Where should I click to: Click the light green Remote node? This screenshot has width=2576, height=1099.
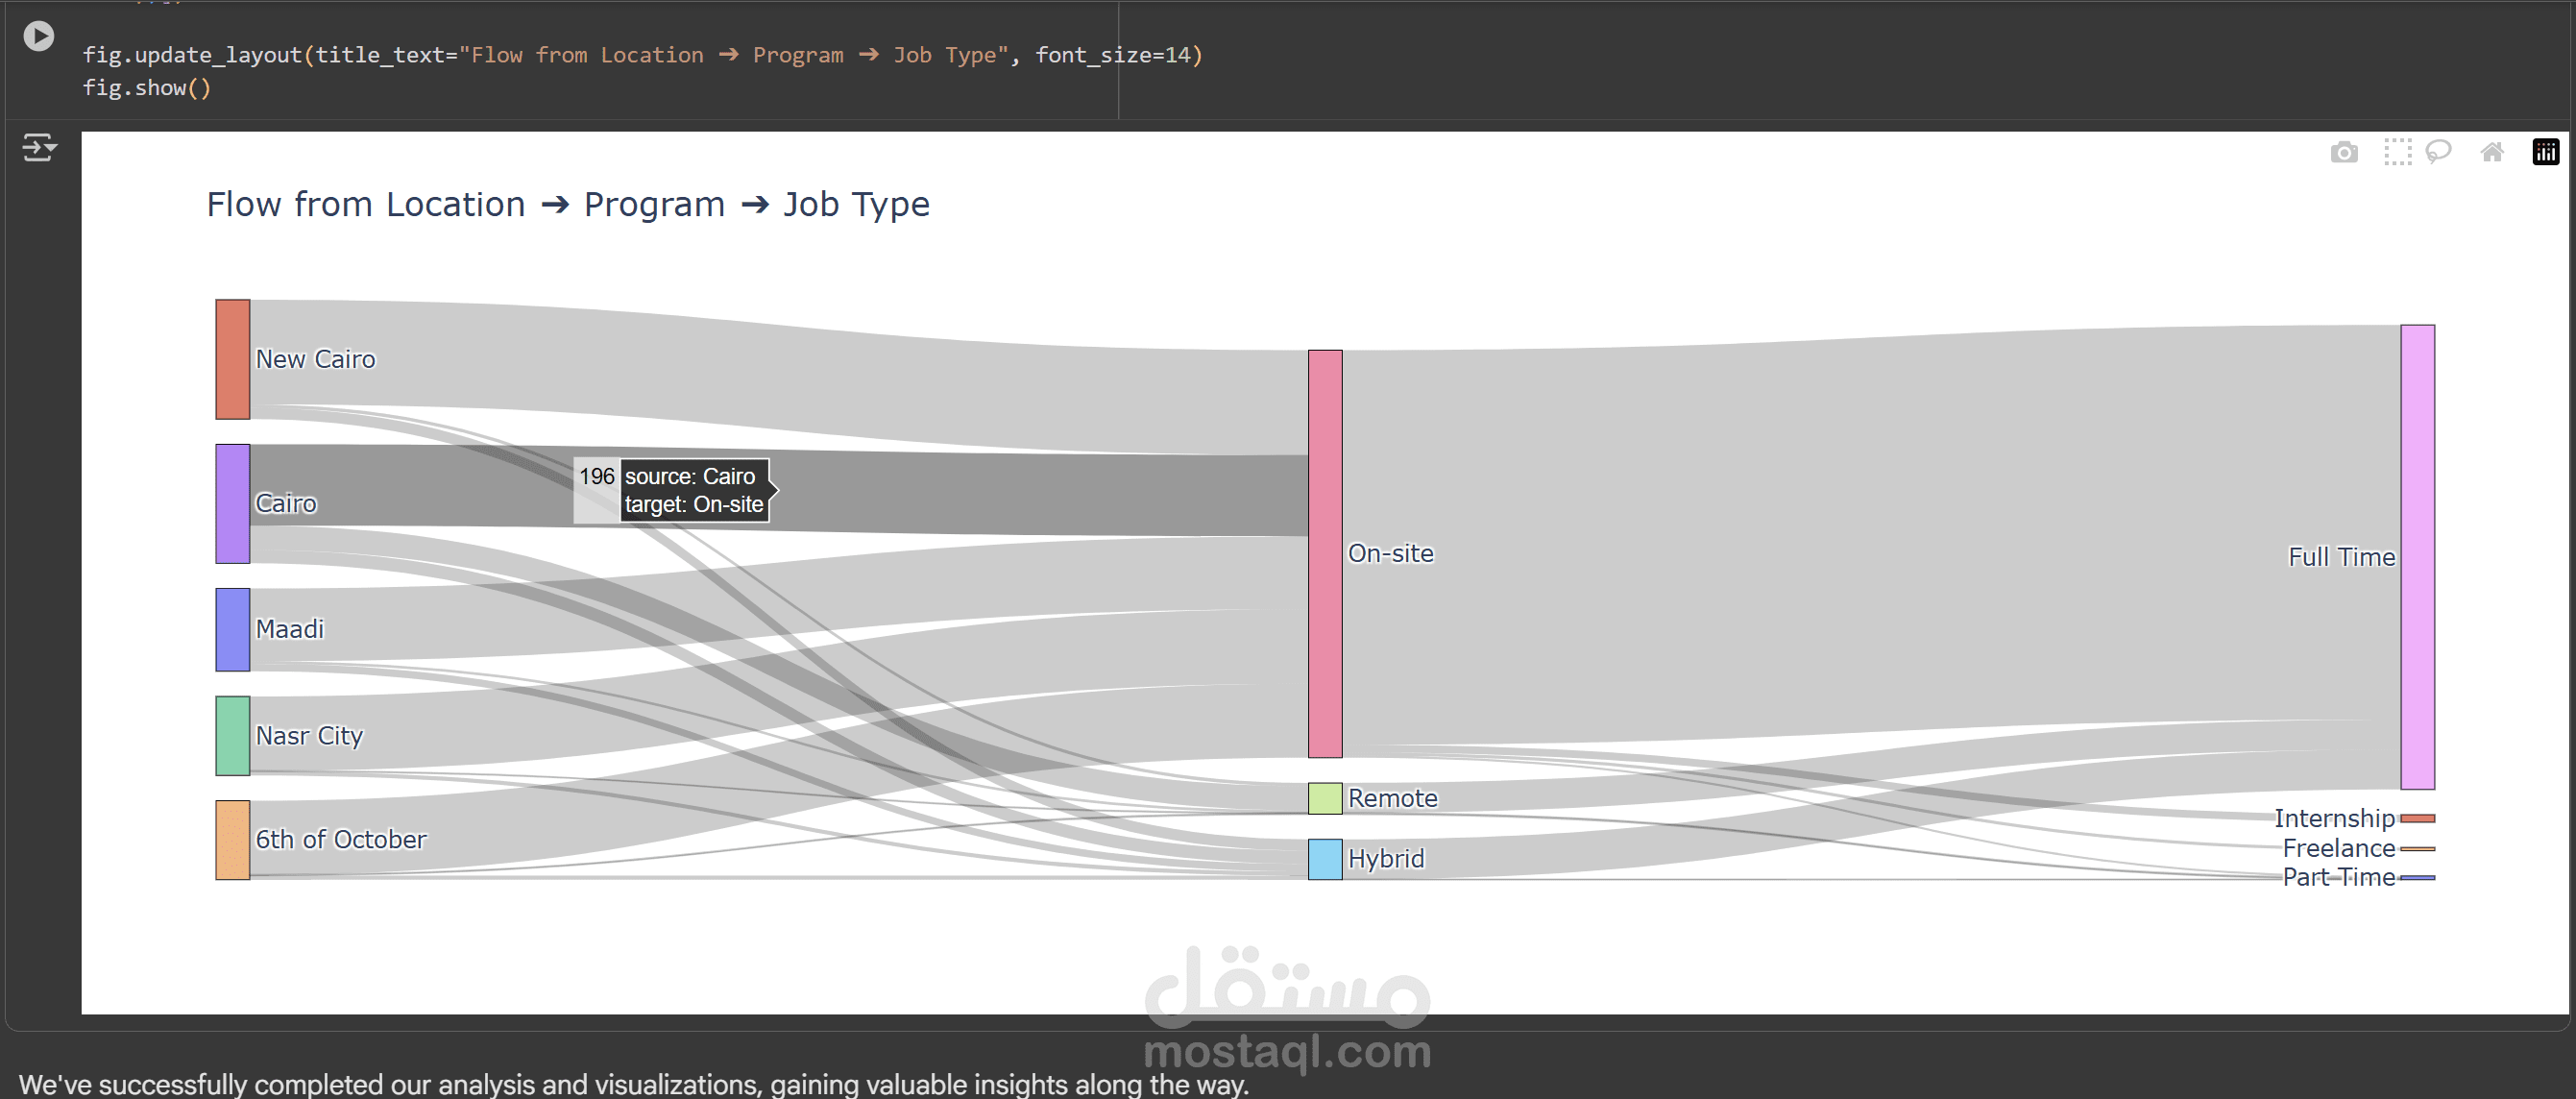pos(1325,798)
